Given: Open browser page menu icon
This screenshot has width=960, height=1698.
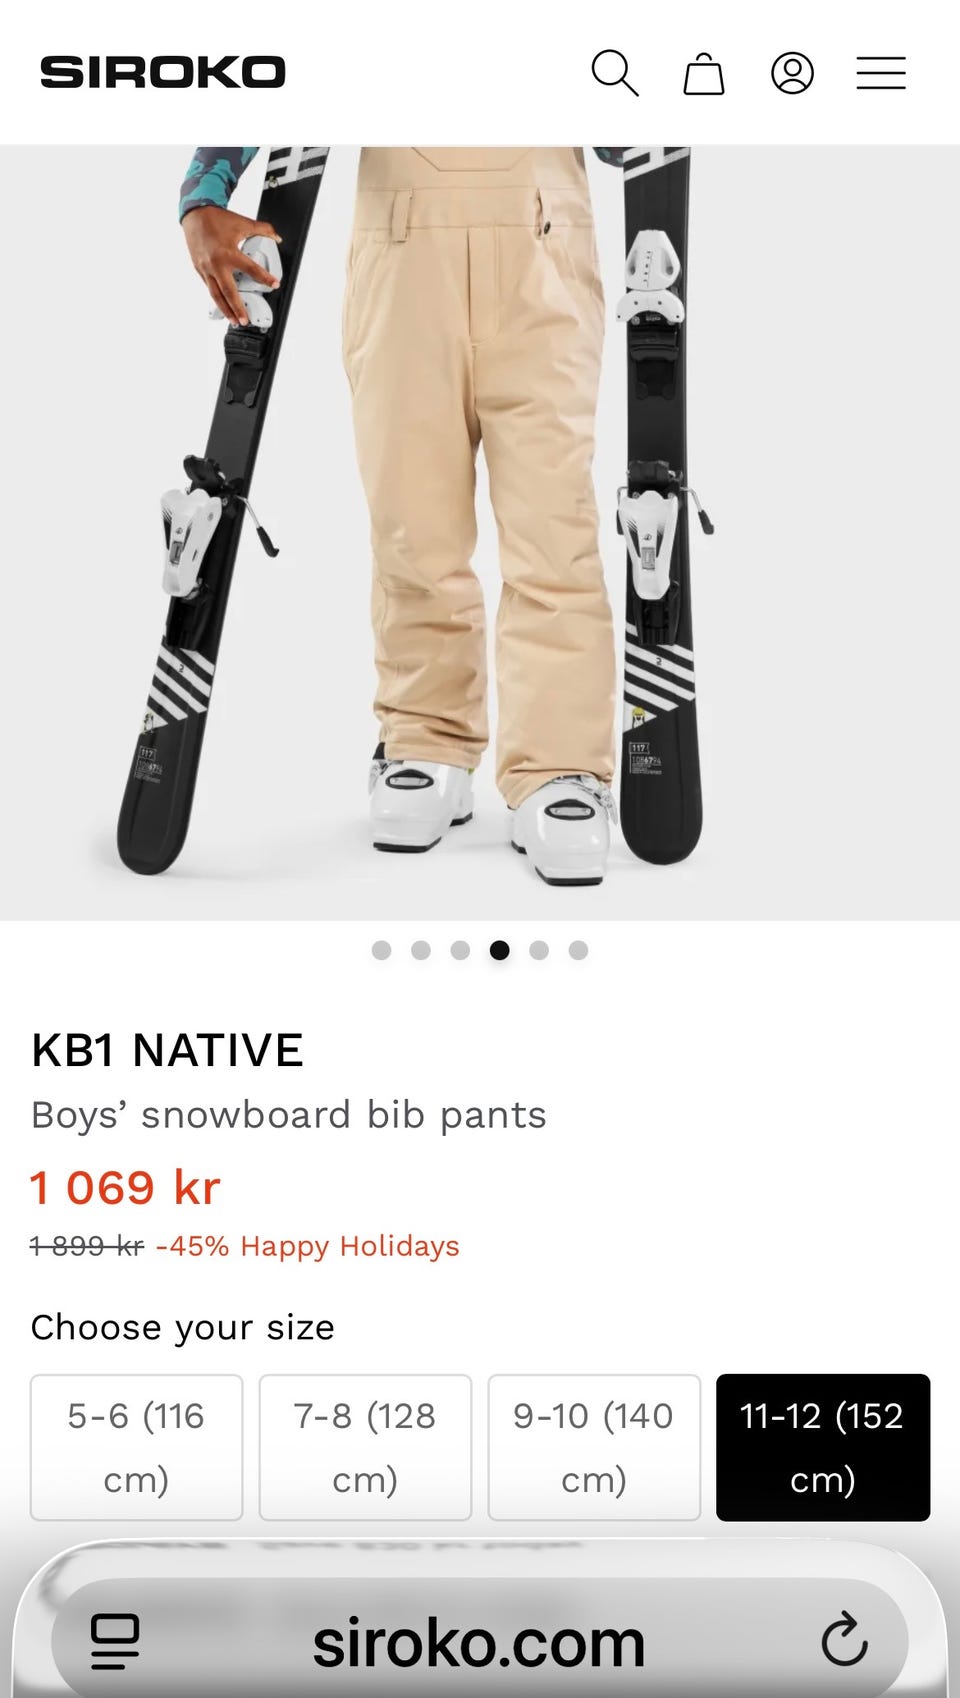Looking at the screenshot, I should pyautogui.click(x=115, y=1641).
